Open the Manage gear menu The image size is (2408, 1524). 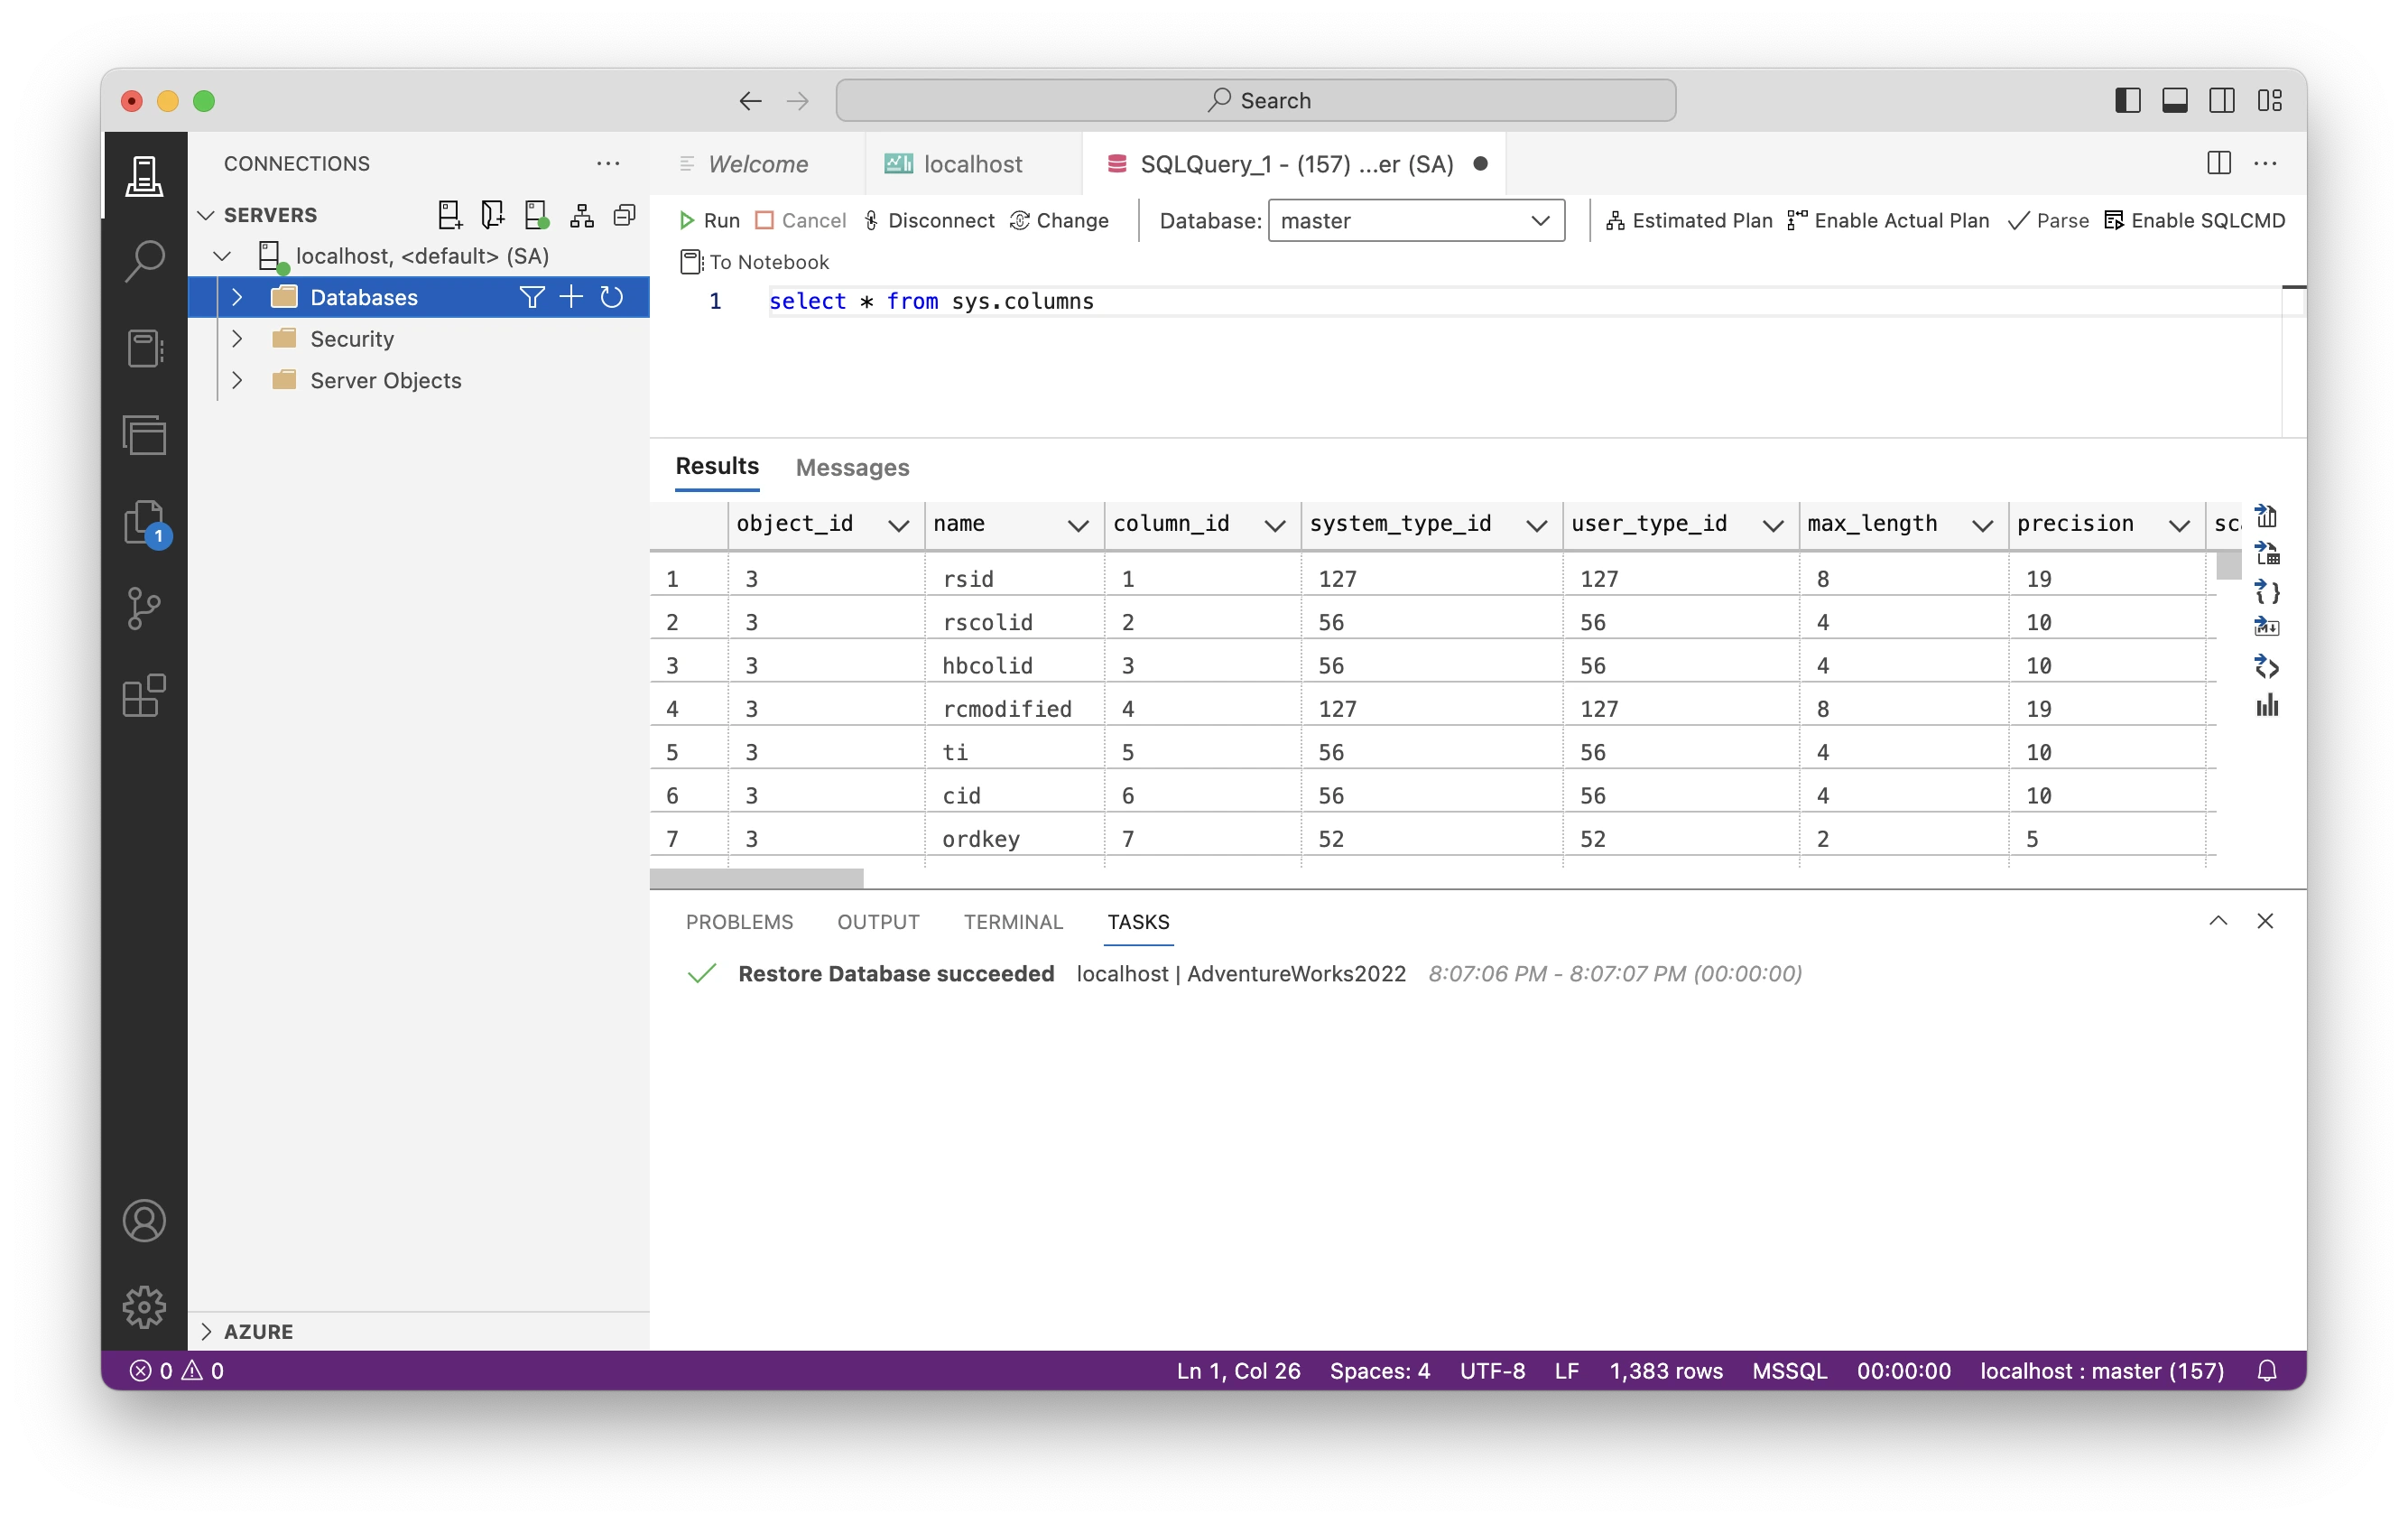click(x=144, y=1307)
